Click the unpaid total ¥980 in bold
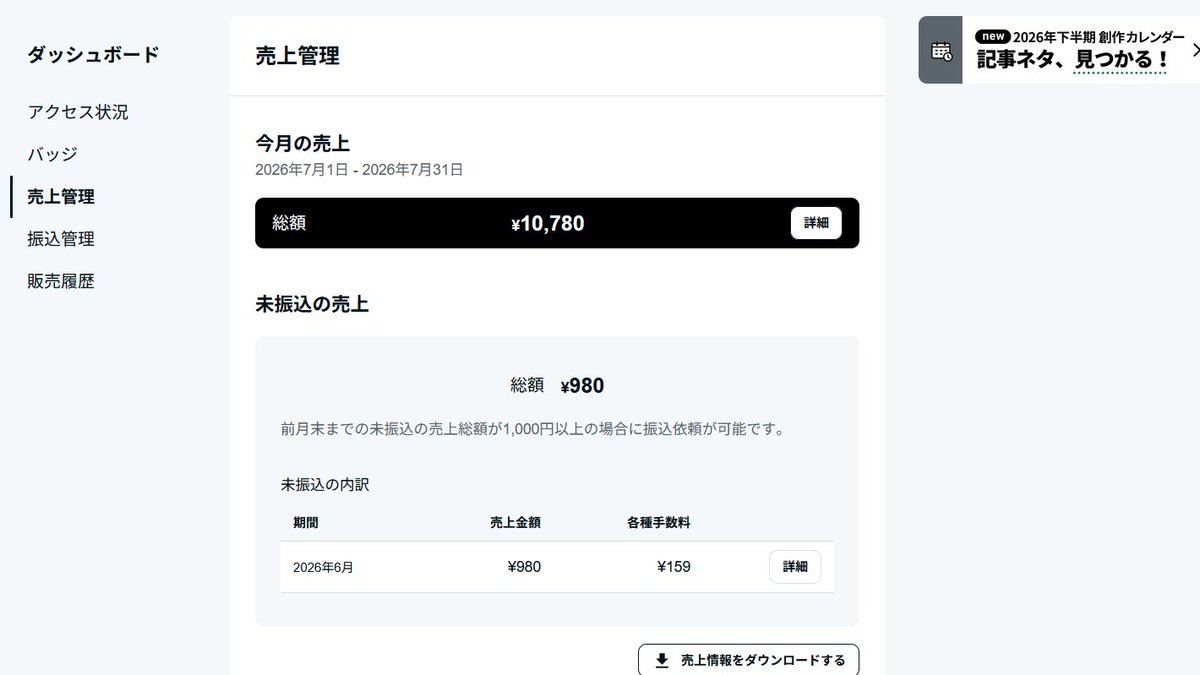 coord(582,386)
